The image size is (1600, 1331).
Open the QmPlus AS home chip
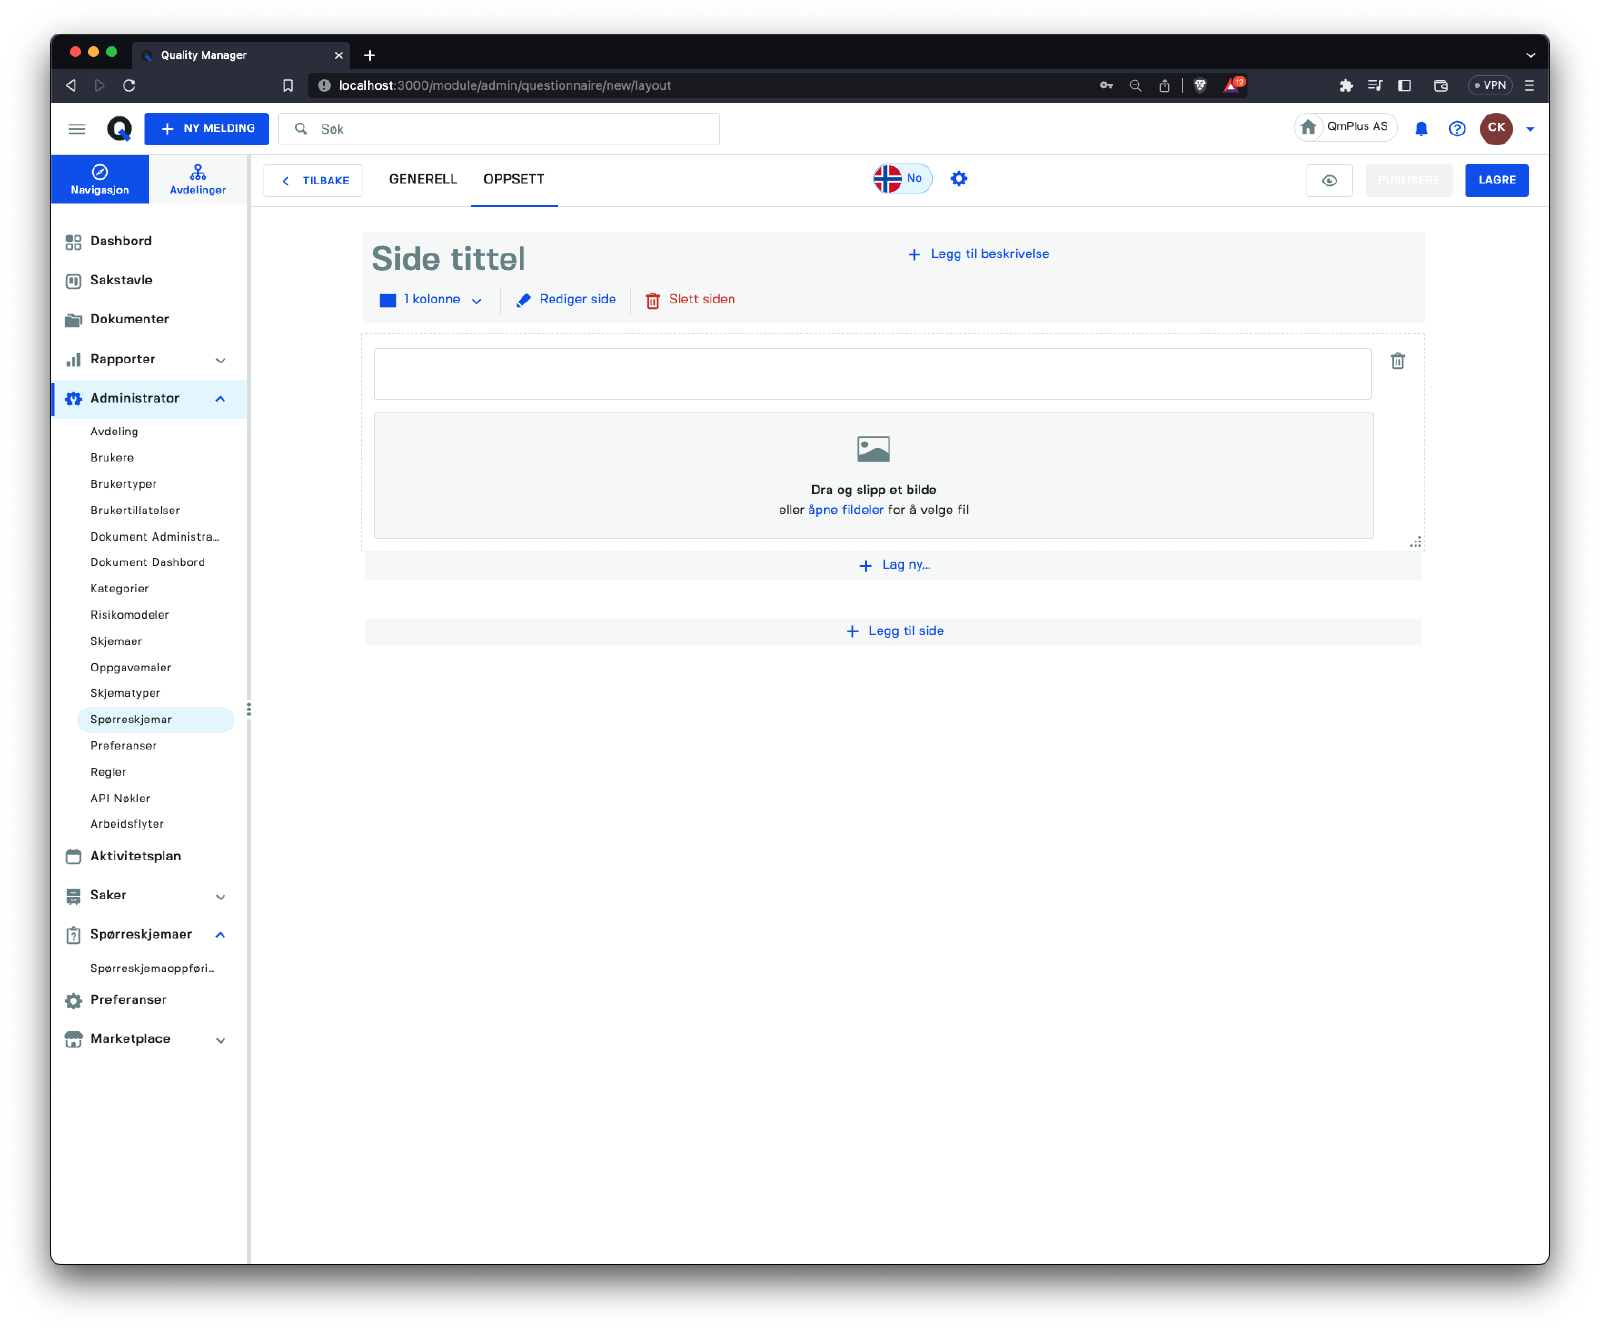tap(1346, 127)
